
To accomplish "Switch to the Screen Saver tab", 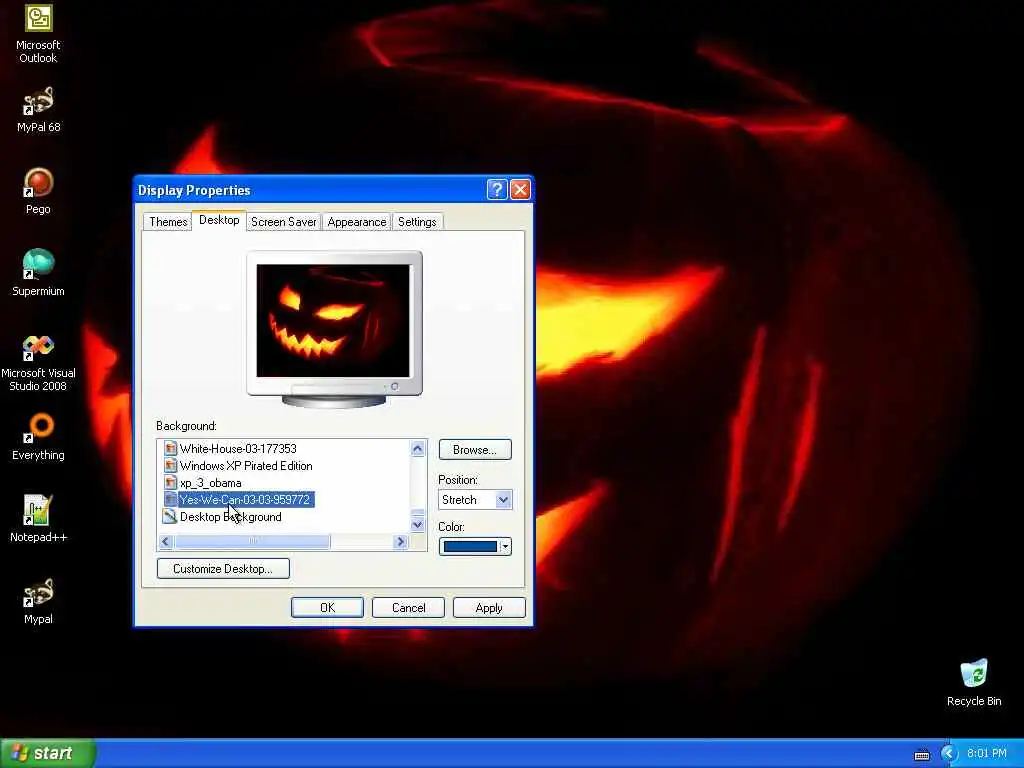I will click(x=283, y=222).
